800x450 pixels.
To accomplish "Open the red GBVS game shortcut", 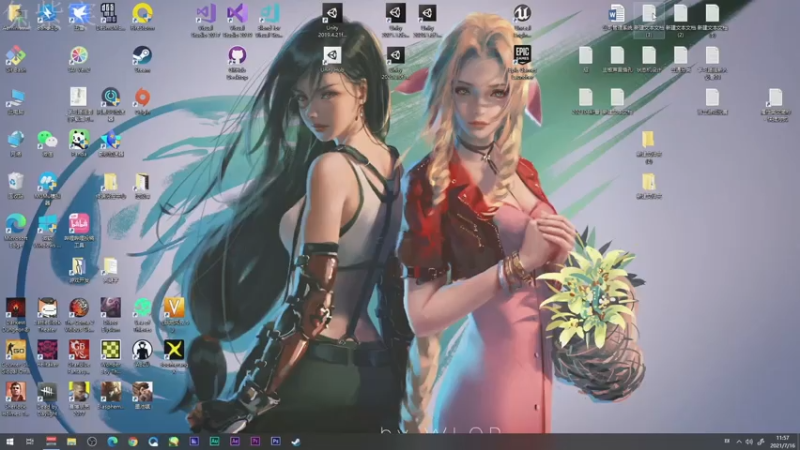I will 79,357.
